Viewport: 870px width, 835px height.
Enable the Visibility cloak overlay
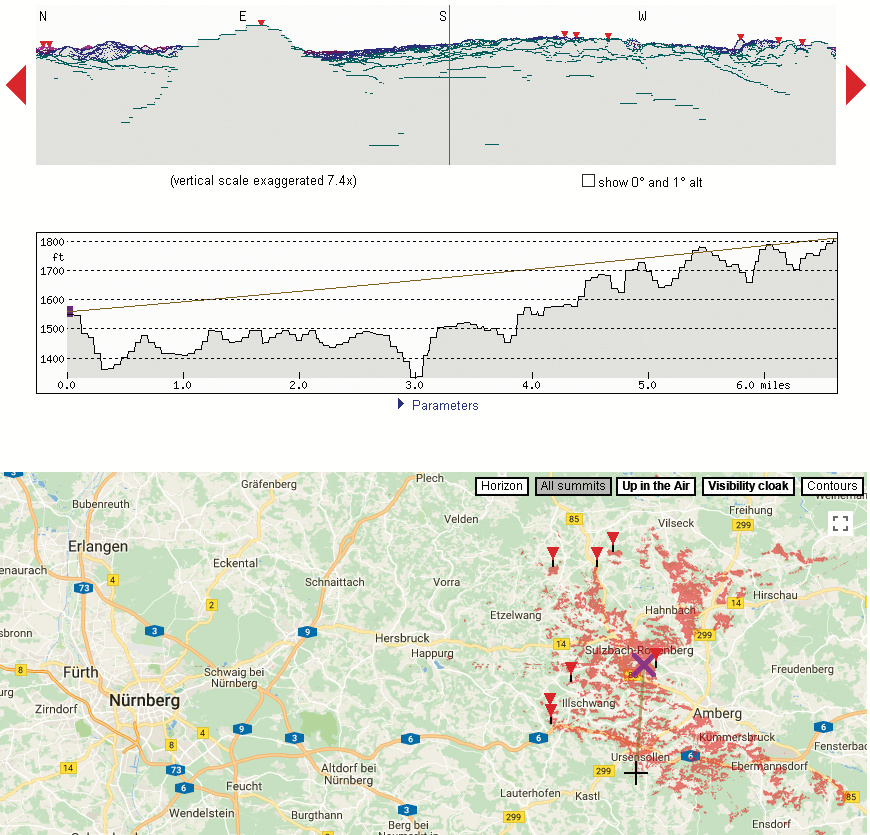tap(748, 486)
